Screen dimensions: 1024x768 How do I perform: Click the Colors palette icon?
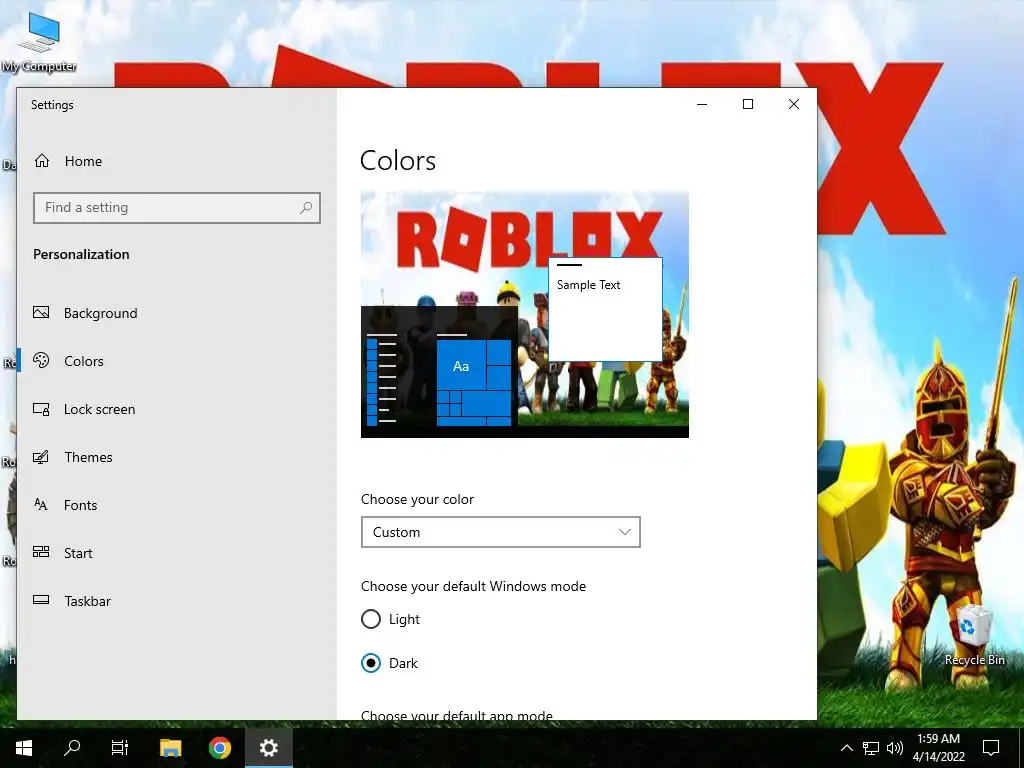41,360
